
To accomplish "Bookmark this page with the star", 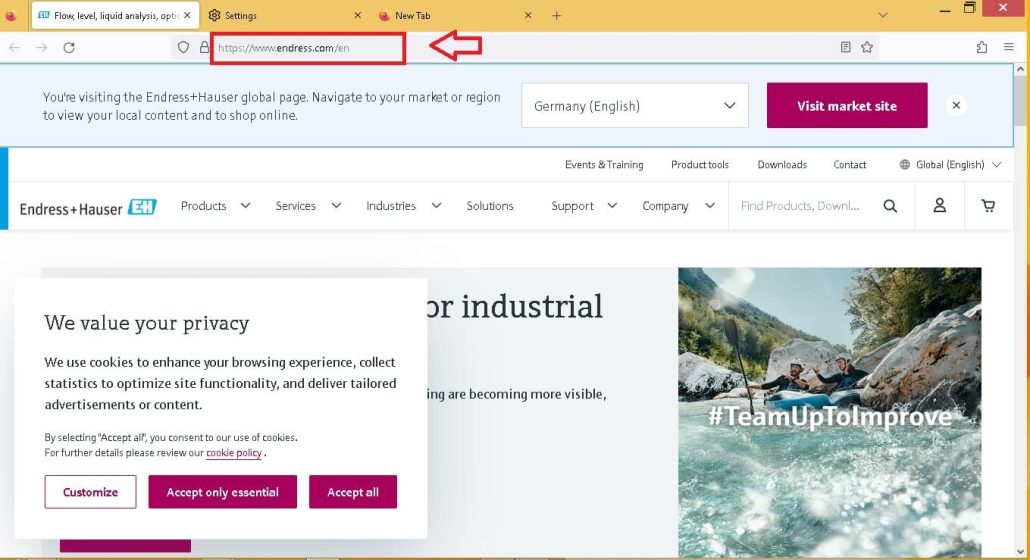I will 867,47.
